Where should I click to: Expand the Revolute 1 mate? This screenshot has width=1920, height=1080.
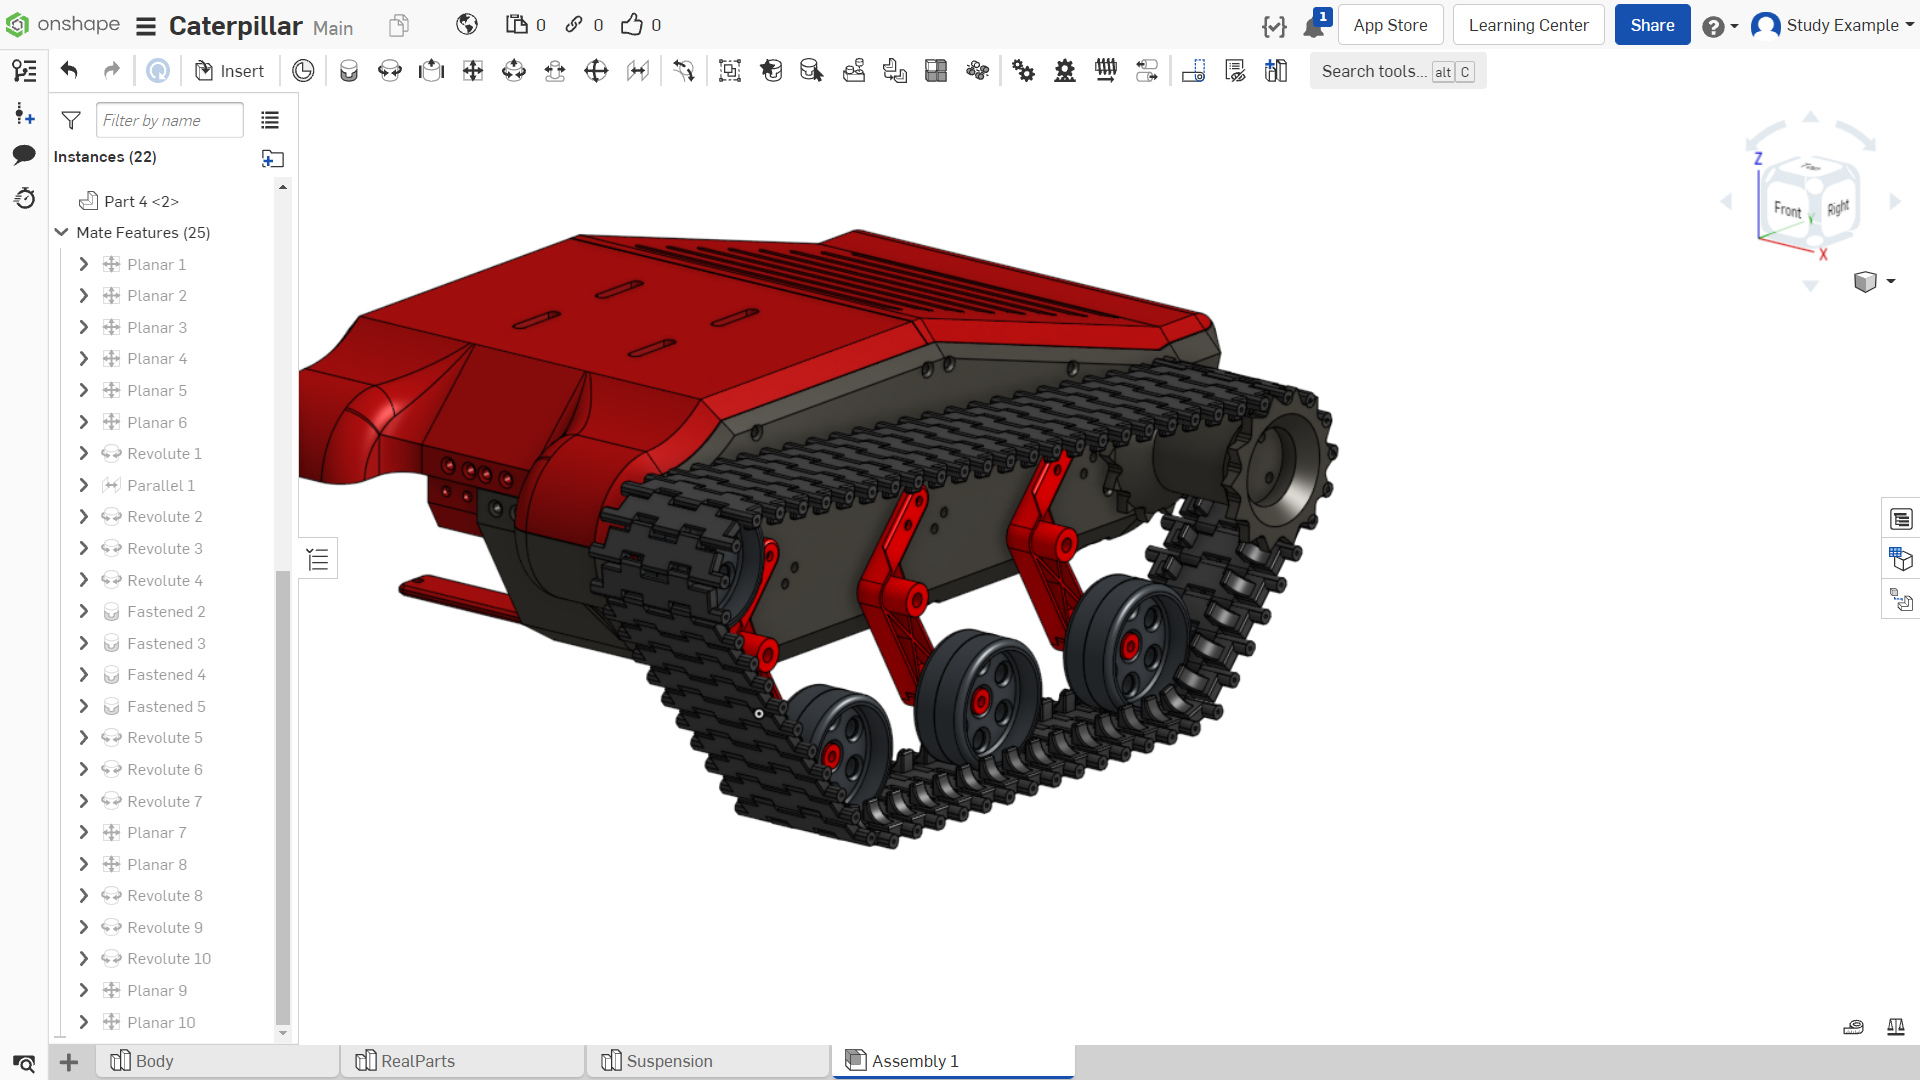tap(84, 454)
